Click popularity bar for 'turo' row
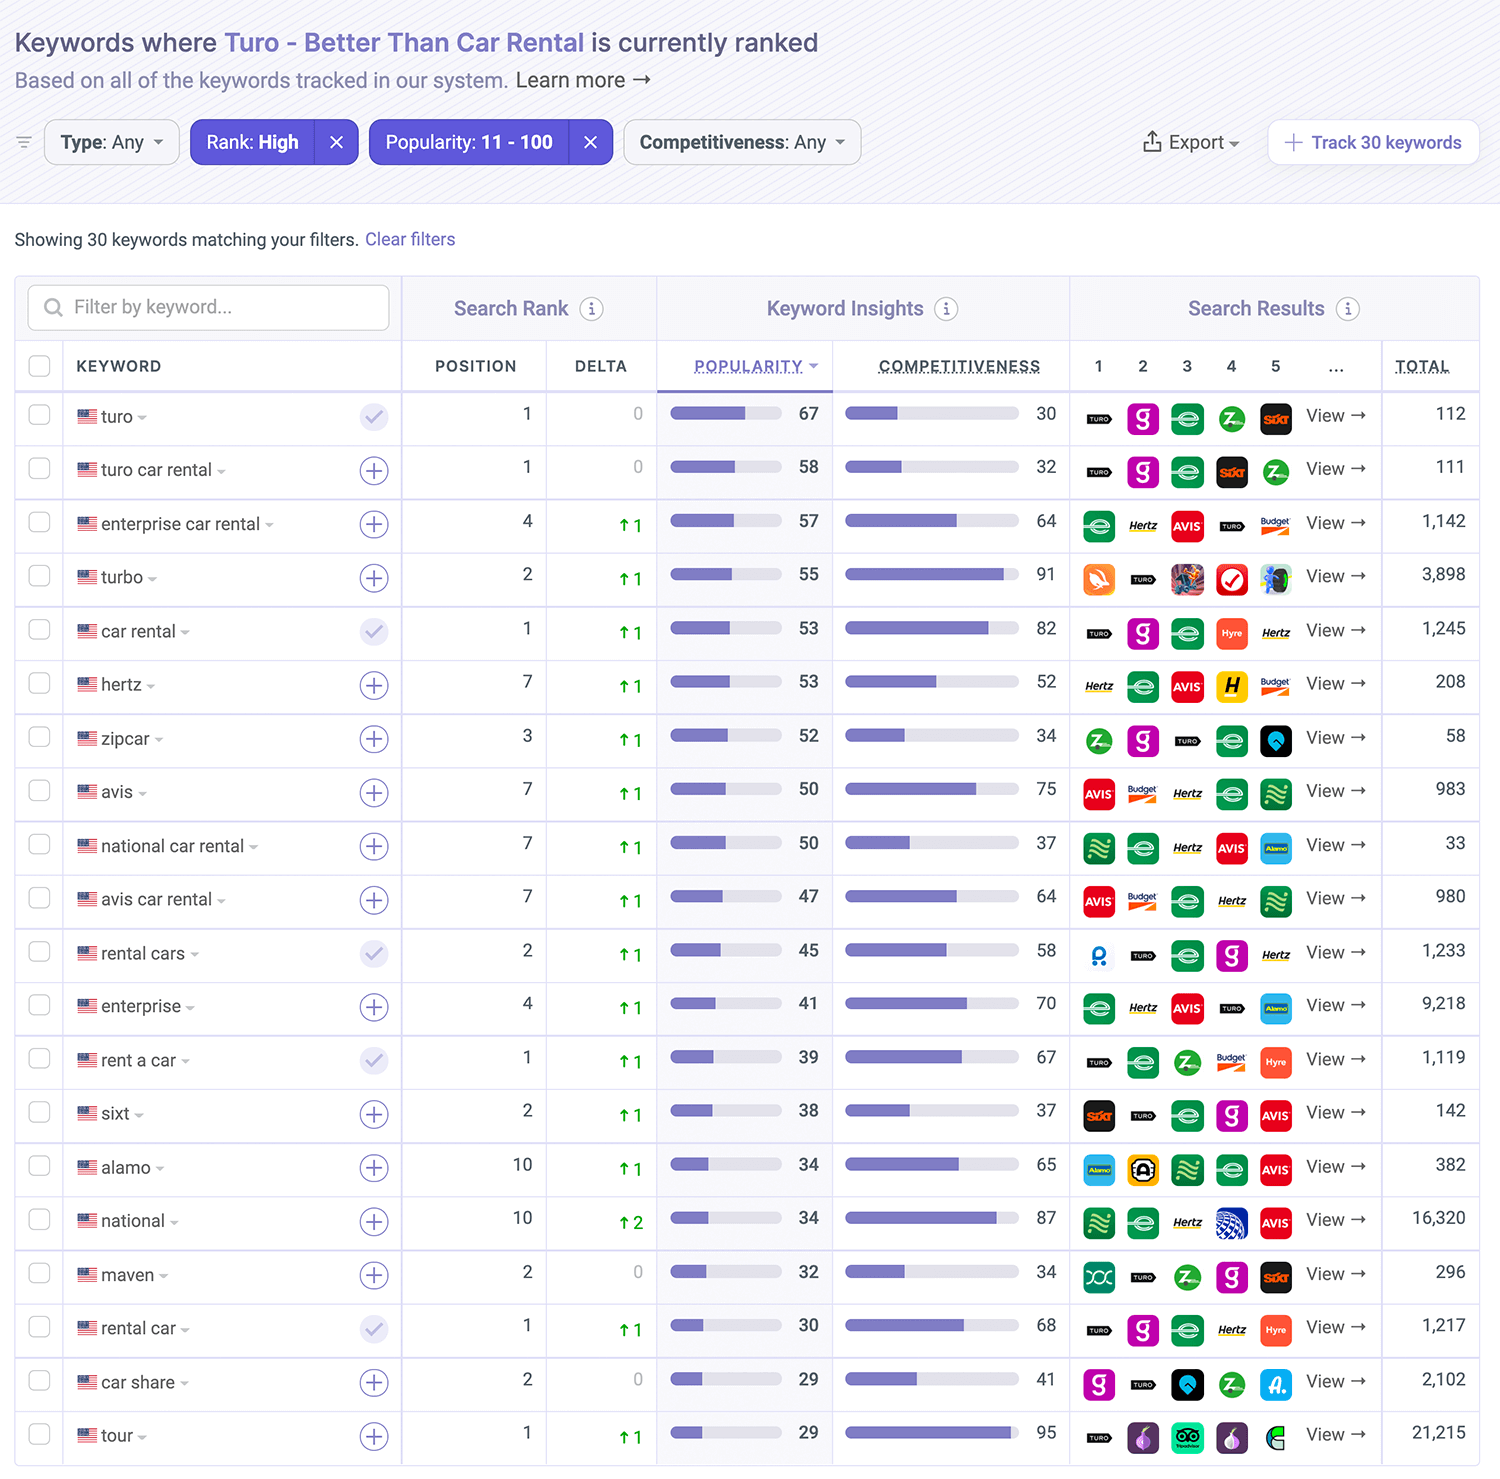The image size is (1500, 1479). [x=726, y=413]
